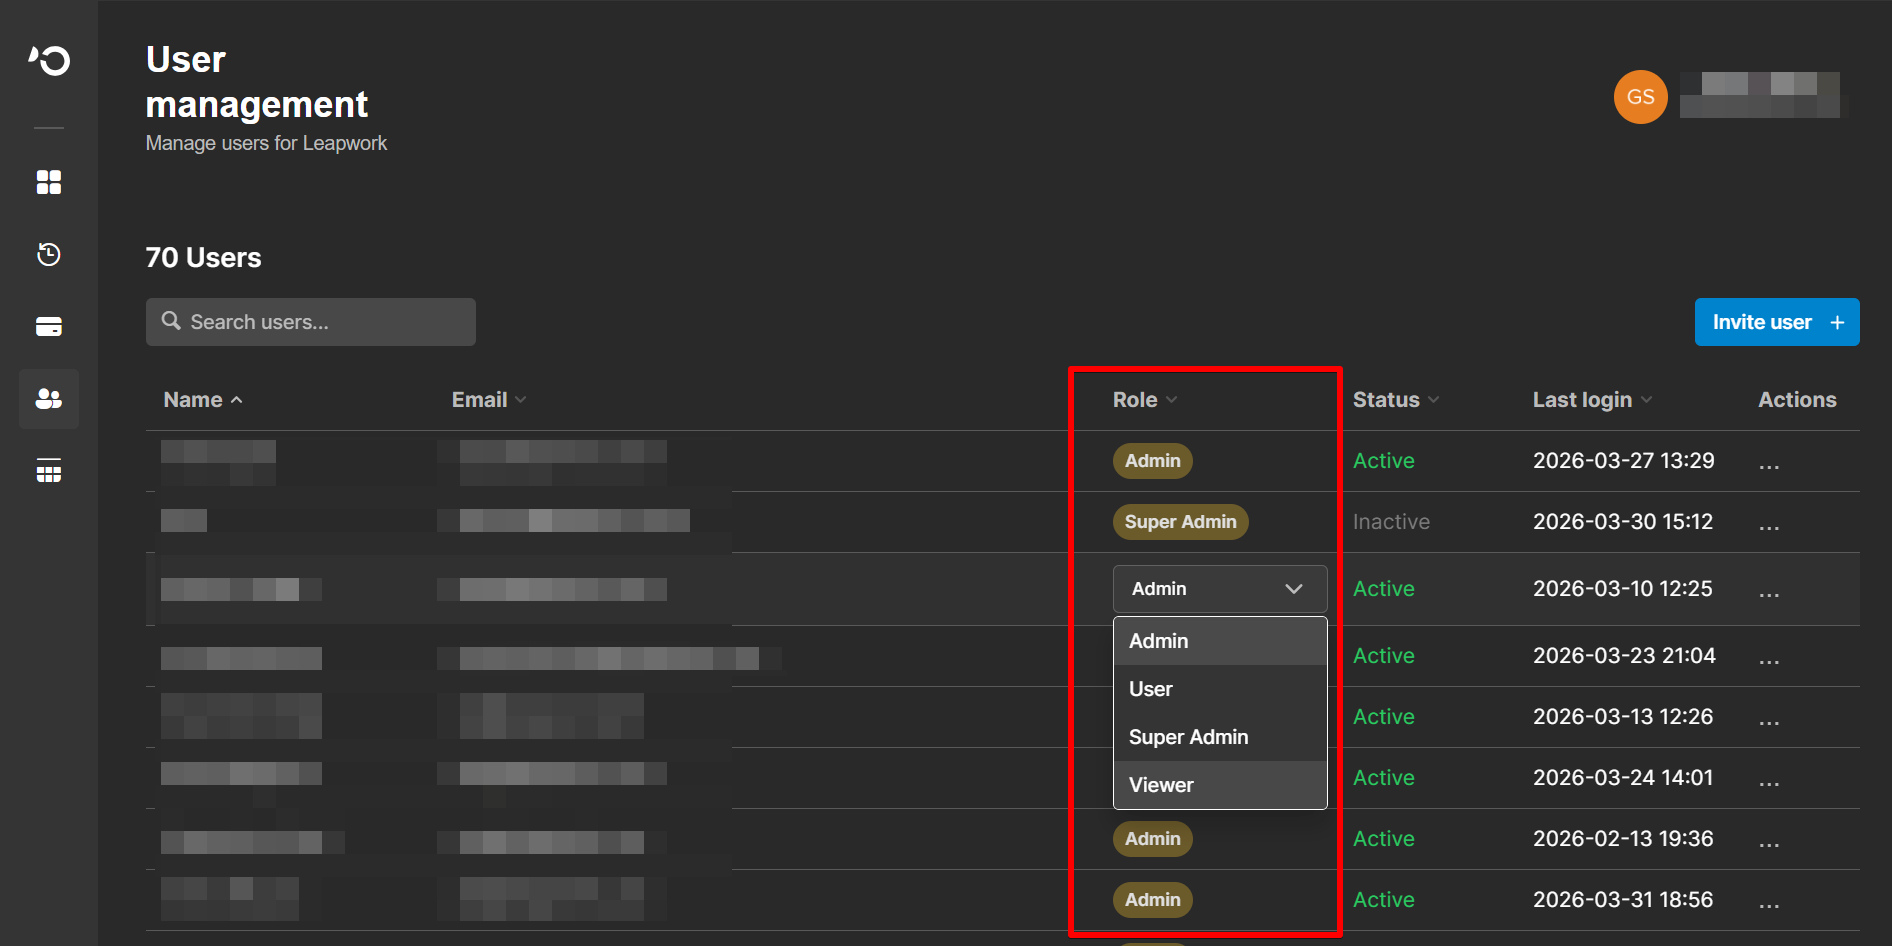Choose Super Admin from the role list
Image resolution: width=1892 pixels, height=946 pixels.
pos(1188,737)
